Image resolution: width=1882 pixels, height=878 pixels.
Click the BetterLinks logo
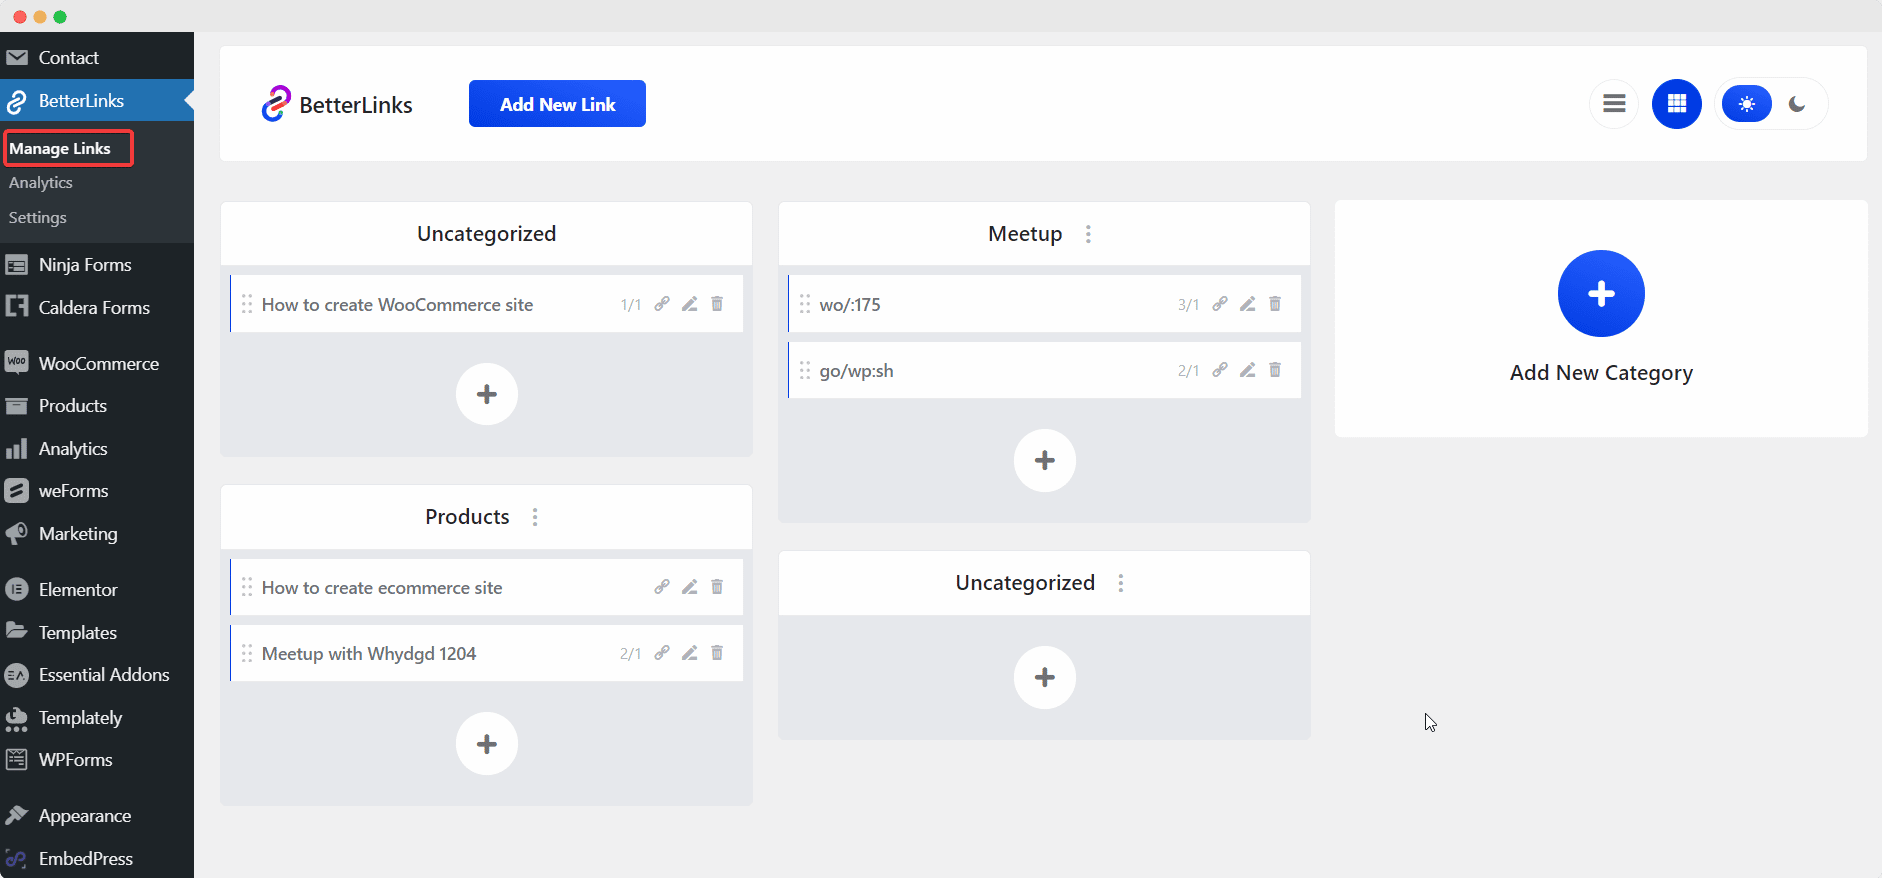pyautogui.click(x=337, y=104)
